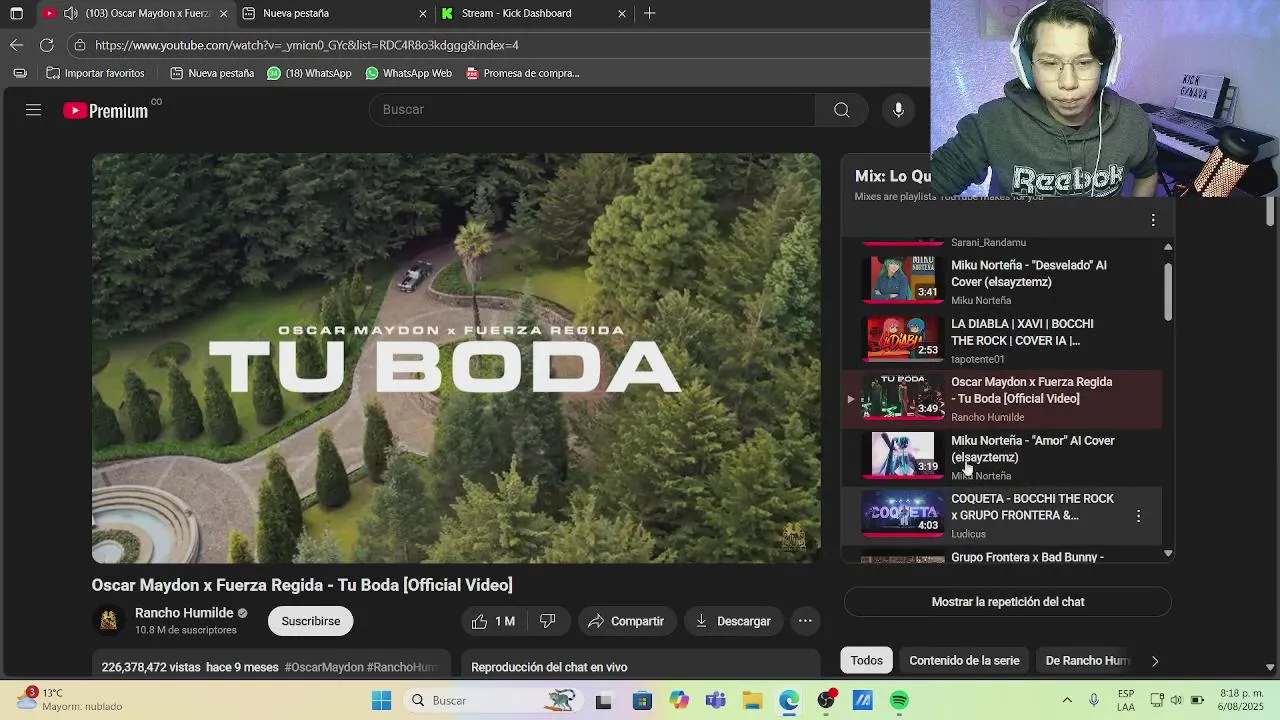Show chat replay with Mostrar repetición button
This screenshot has height=720, width=1280.
point(1007,602)
